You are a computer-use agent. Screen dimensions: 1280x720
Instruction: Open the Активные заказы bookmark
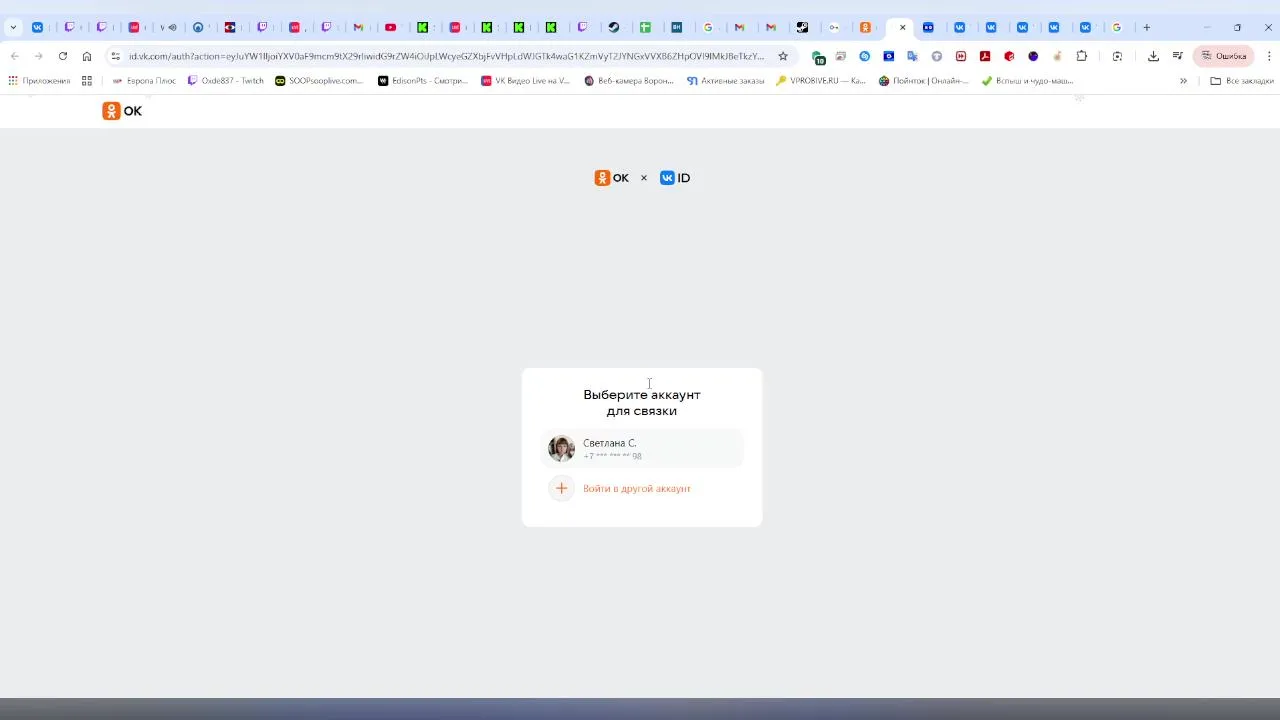point(726,81)
